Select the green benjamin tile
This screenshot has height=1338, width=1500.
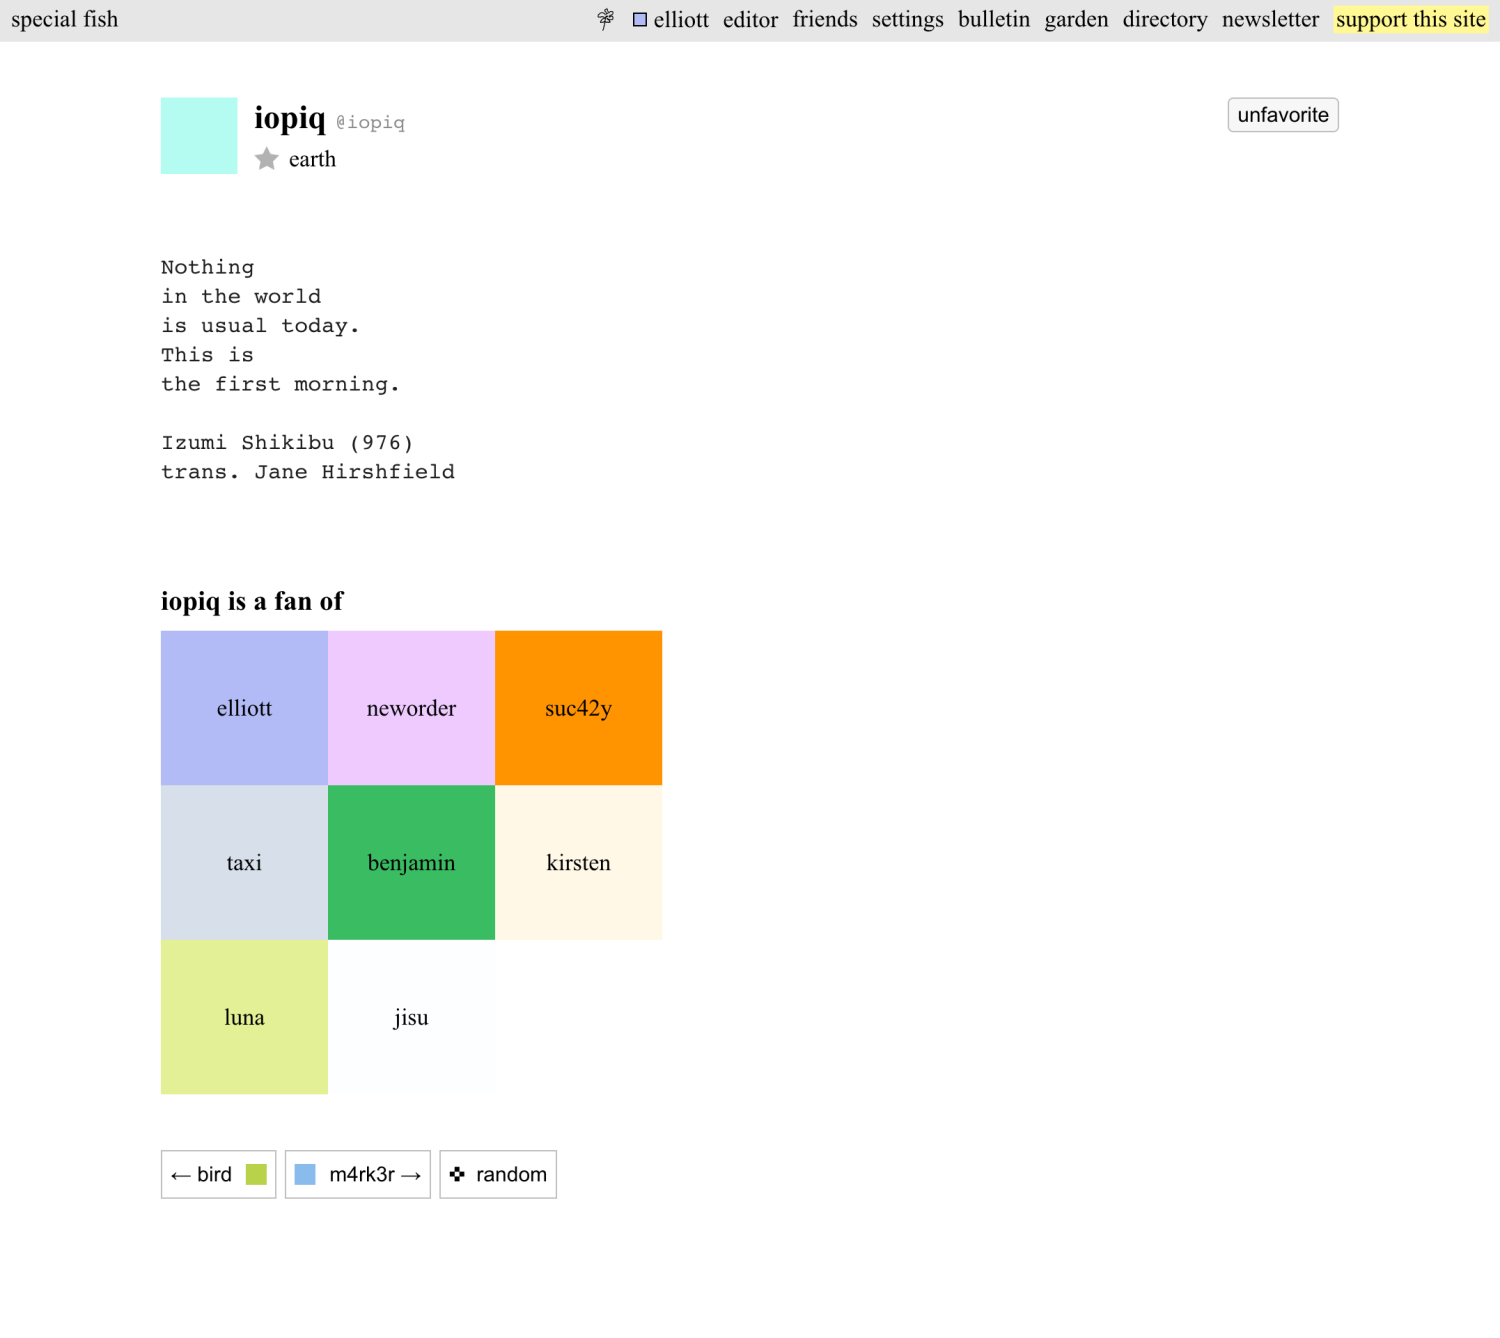tap(411, 862)
